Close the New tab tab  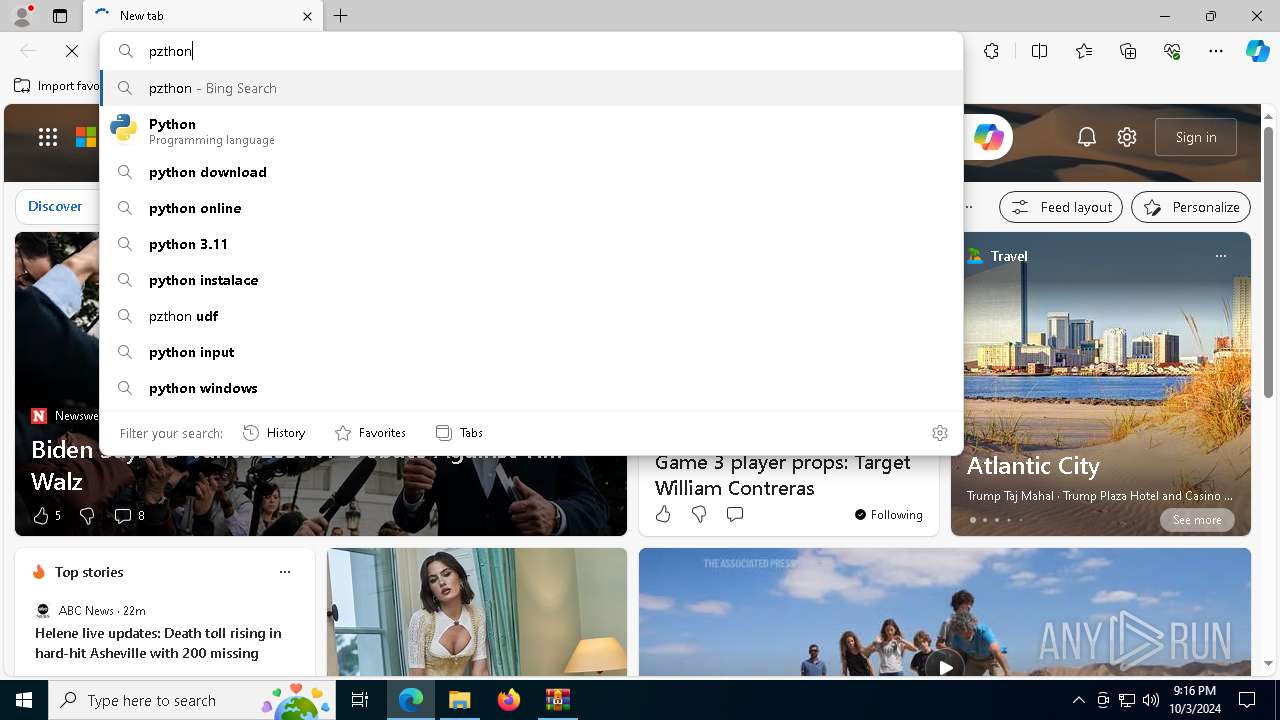coord(307,16)
